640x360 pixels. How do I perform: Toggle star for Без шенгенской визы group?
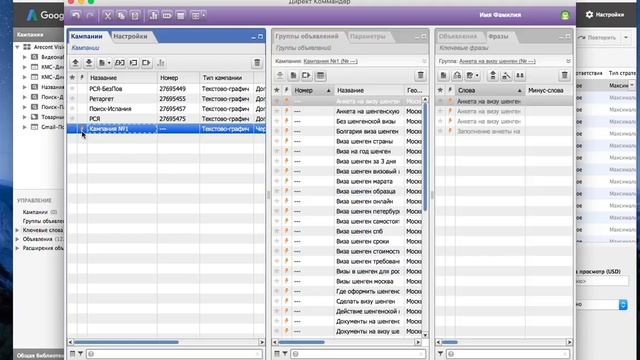[277, 121]
